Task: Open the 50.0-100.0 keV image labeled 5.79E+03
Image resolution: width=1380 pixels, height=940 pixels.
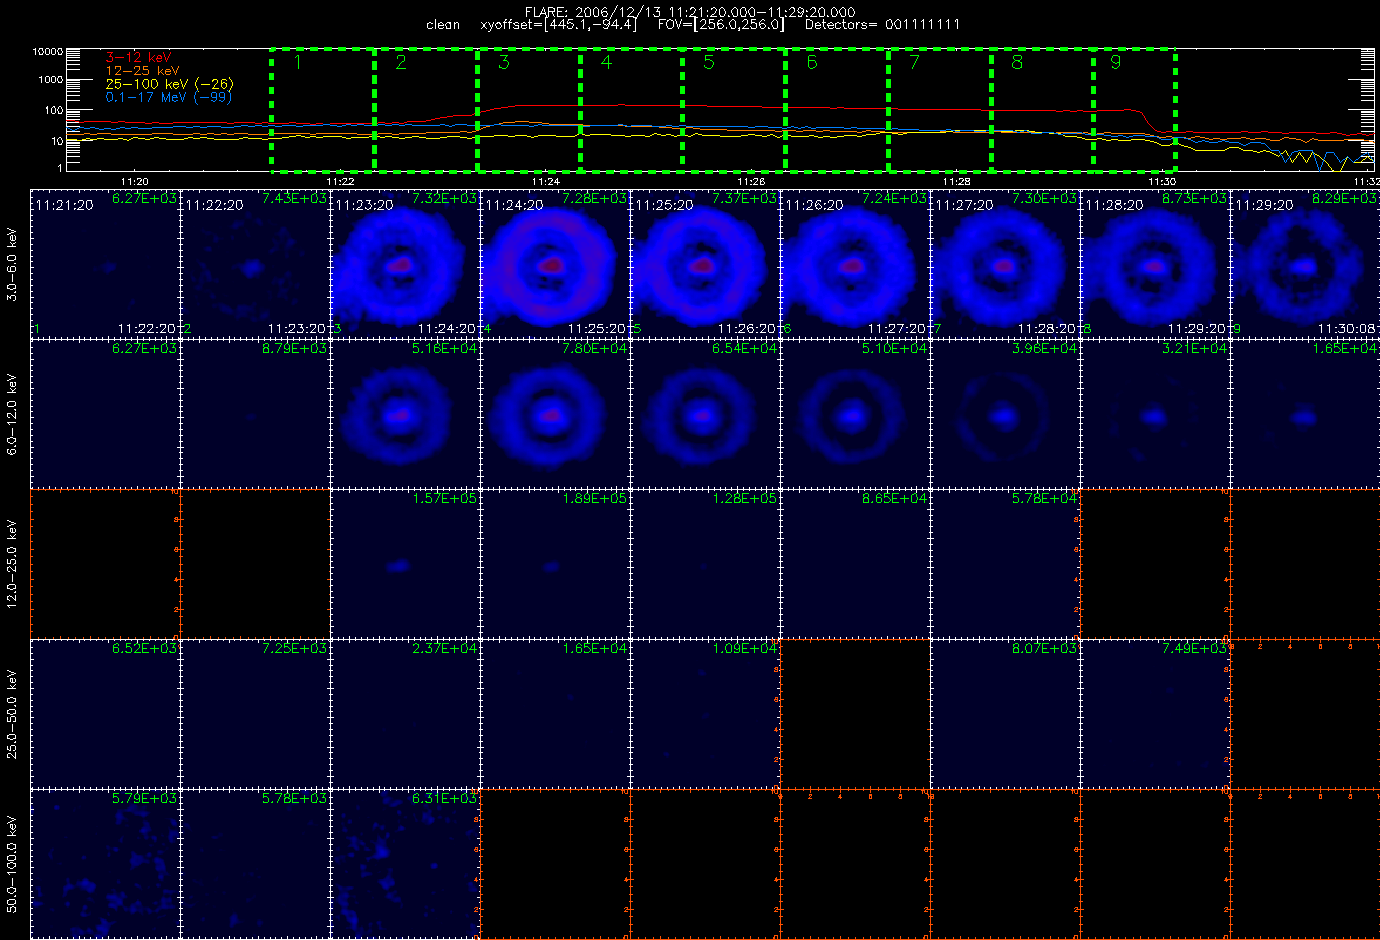Action: pos(105,863)
